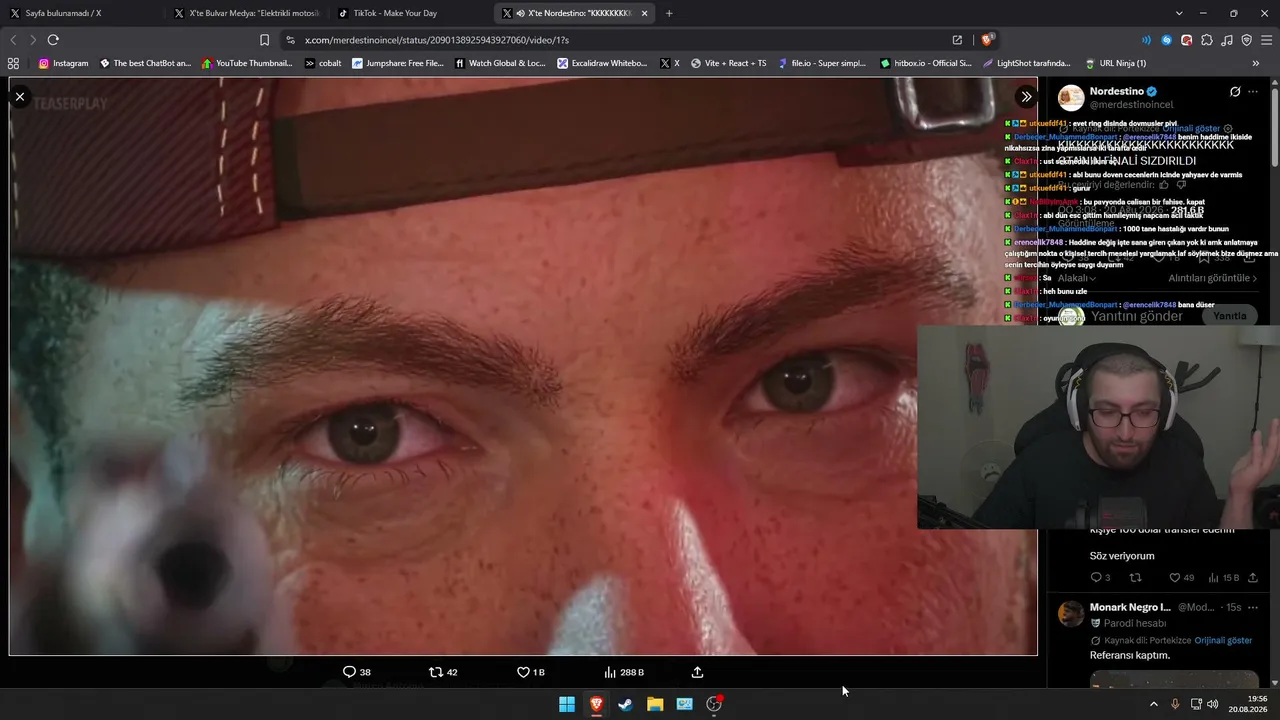This screenshot has width=1280, height=720.
Task: Open Grok actions icon beside Nordestino name
Action: point(1235,92)
